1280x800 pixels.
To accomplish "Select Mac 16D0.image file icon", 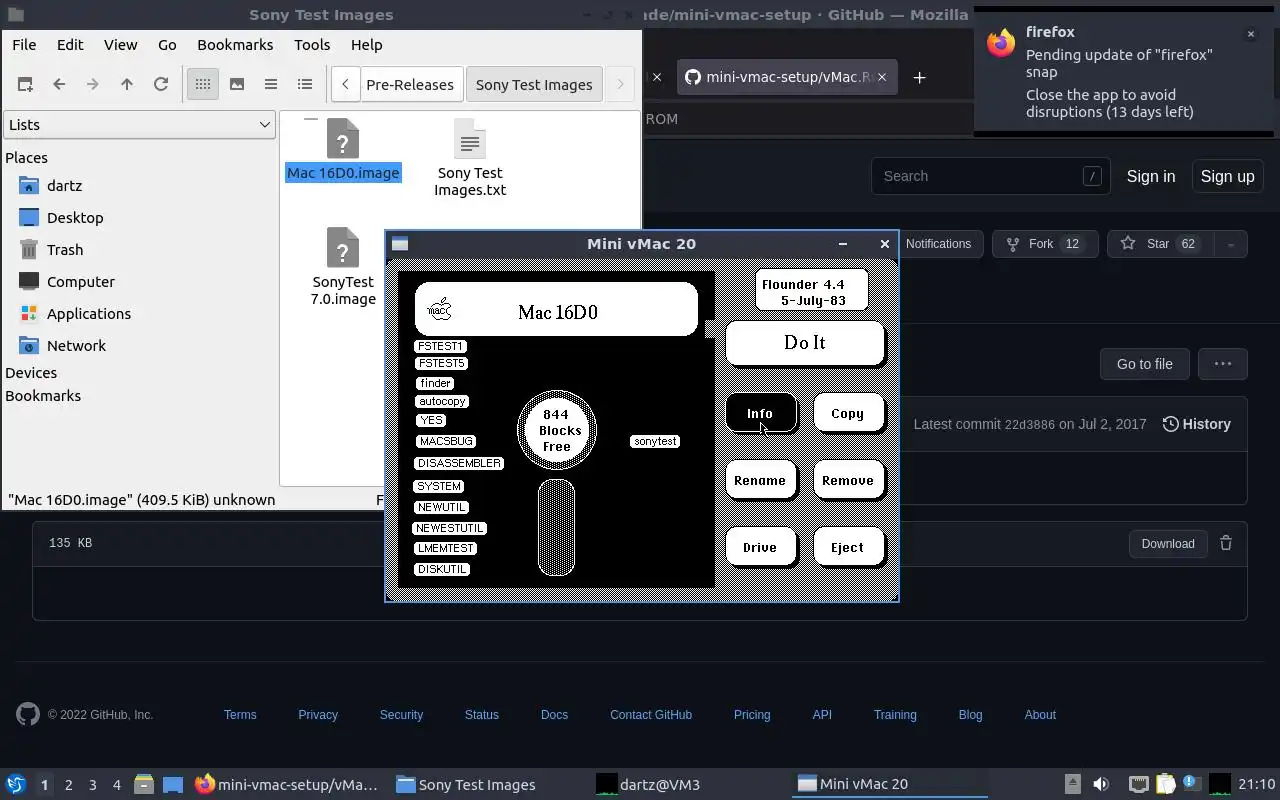I will coord(343,139).
